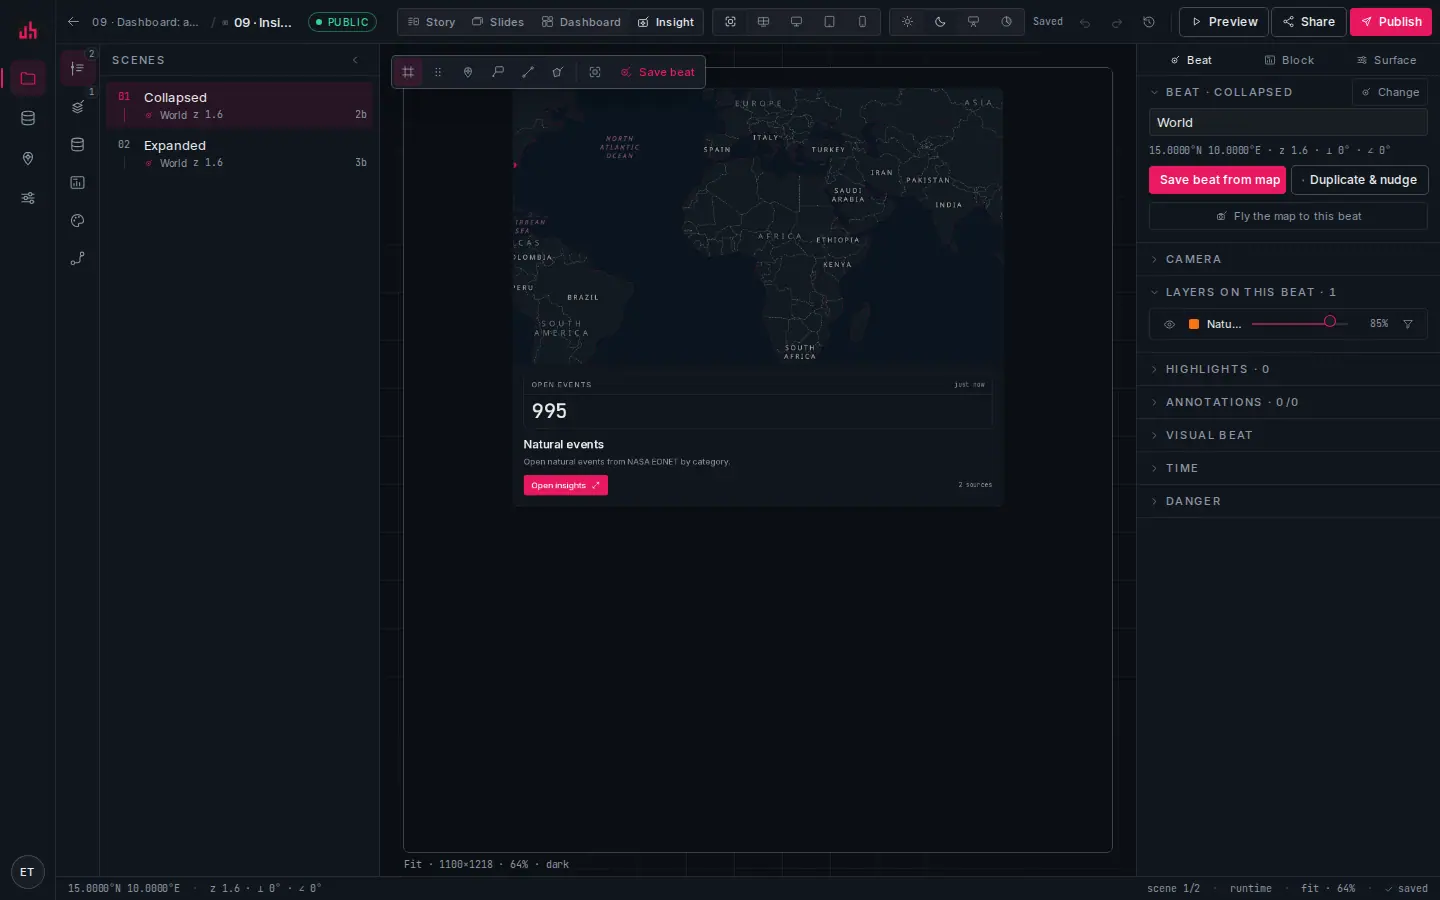The image size is (1440, 900).
Task: Click the Publish button
Action: tap(1391, 22)
